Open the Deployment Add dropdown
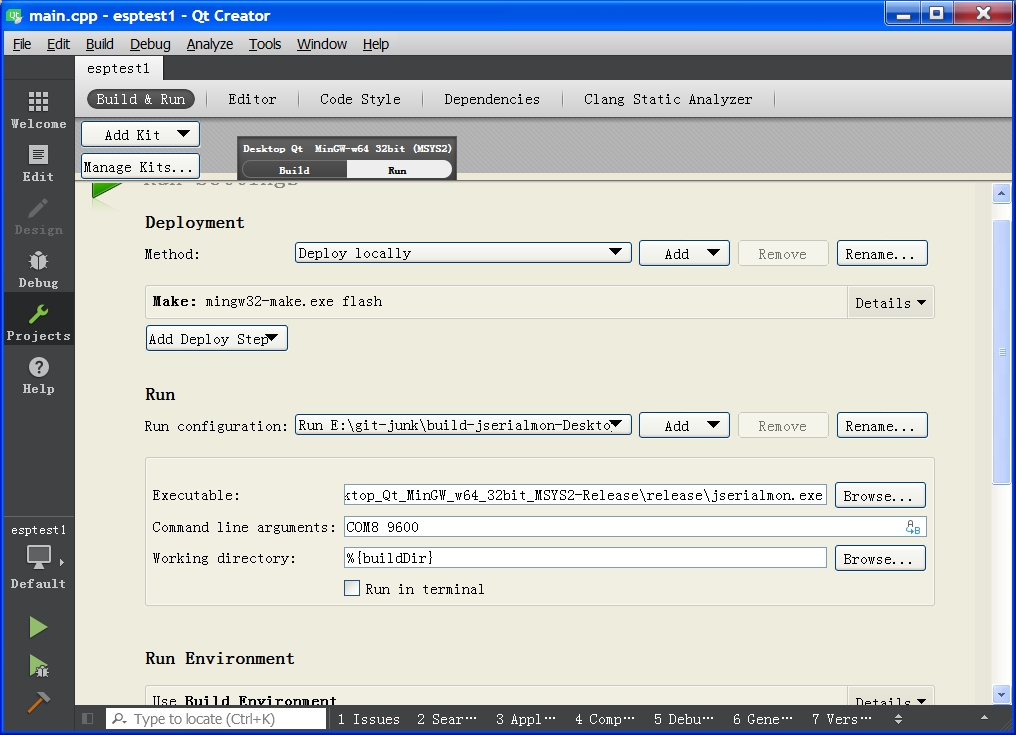The height and width of the screenshot is (735, 1016). pyautogui.click(x=684, y=253)
